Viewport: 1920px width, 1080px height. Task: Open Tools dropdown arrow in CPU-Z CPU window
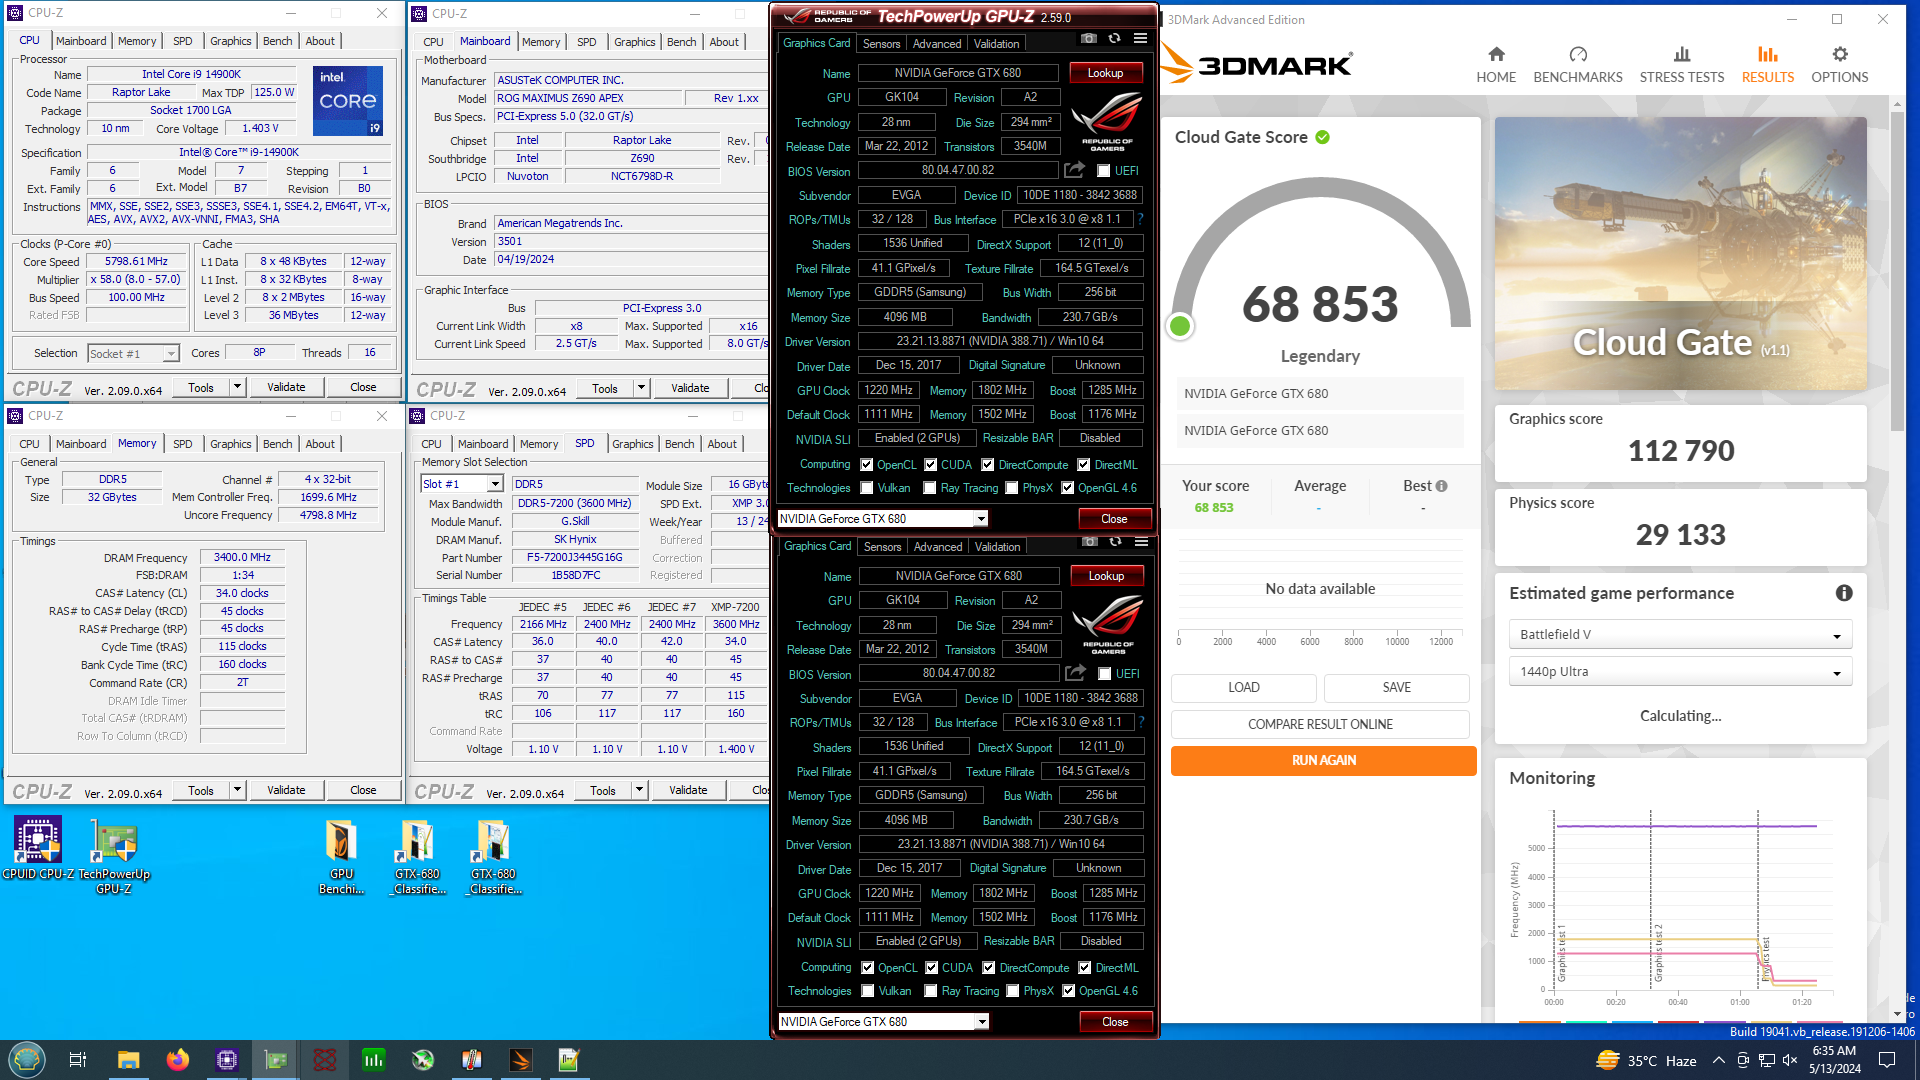coord(237,387)
